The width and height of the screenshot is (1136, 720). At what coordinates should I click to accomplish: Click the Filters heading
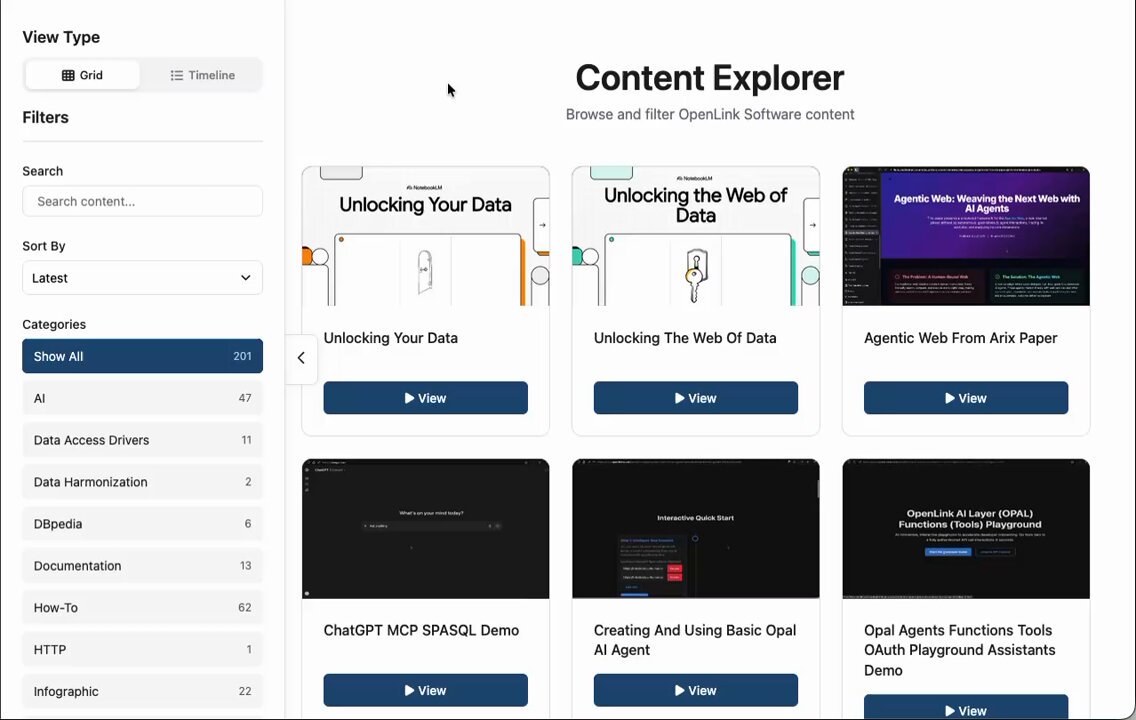[46, 117]
